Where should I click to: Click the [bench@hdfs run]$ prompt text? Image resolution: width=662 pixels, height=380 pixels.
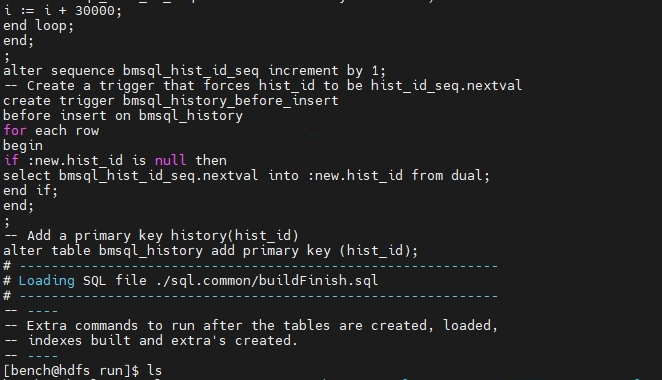click(71, 371)
